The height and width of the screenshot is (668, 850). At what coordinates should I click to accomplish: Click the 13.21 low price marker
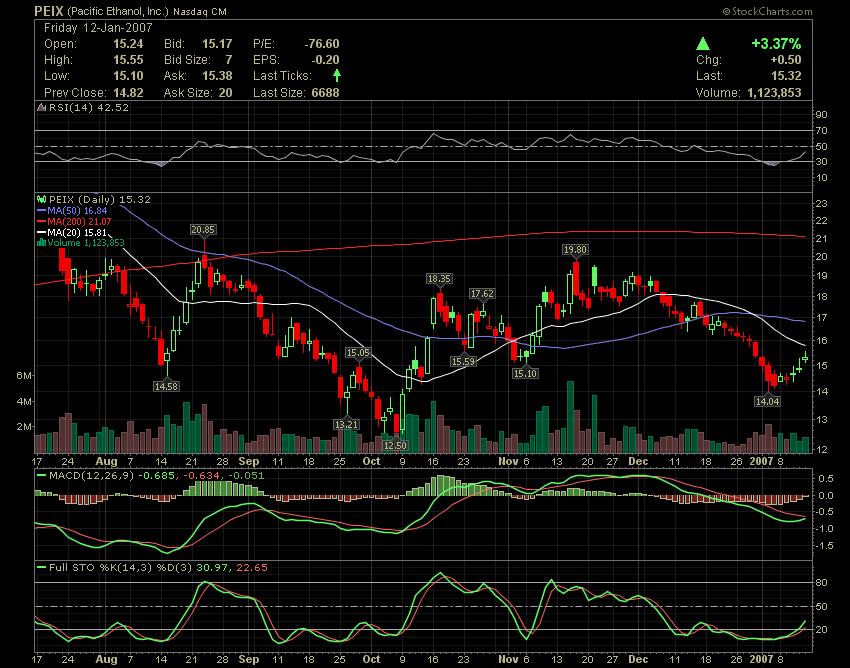point(346,425)
